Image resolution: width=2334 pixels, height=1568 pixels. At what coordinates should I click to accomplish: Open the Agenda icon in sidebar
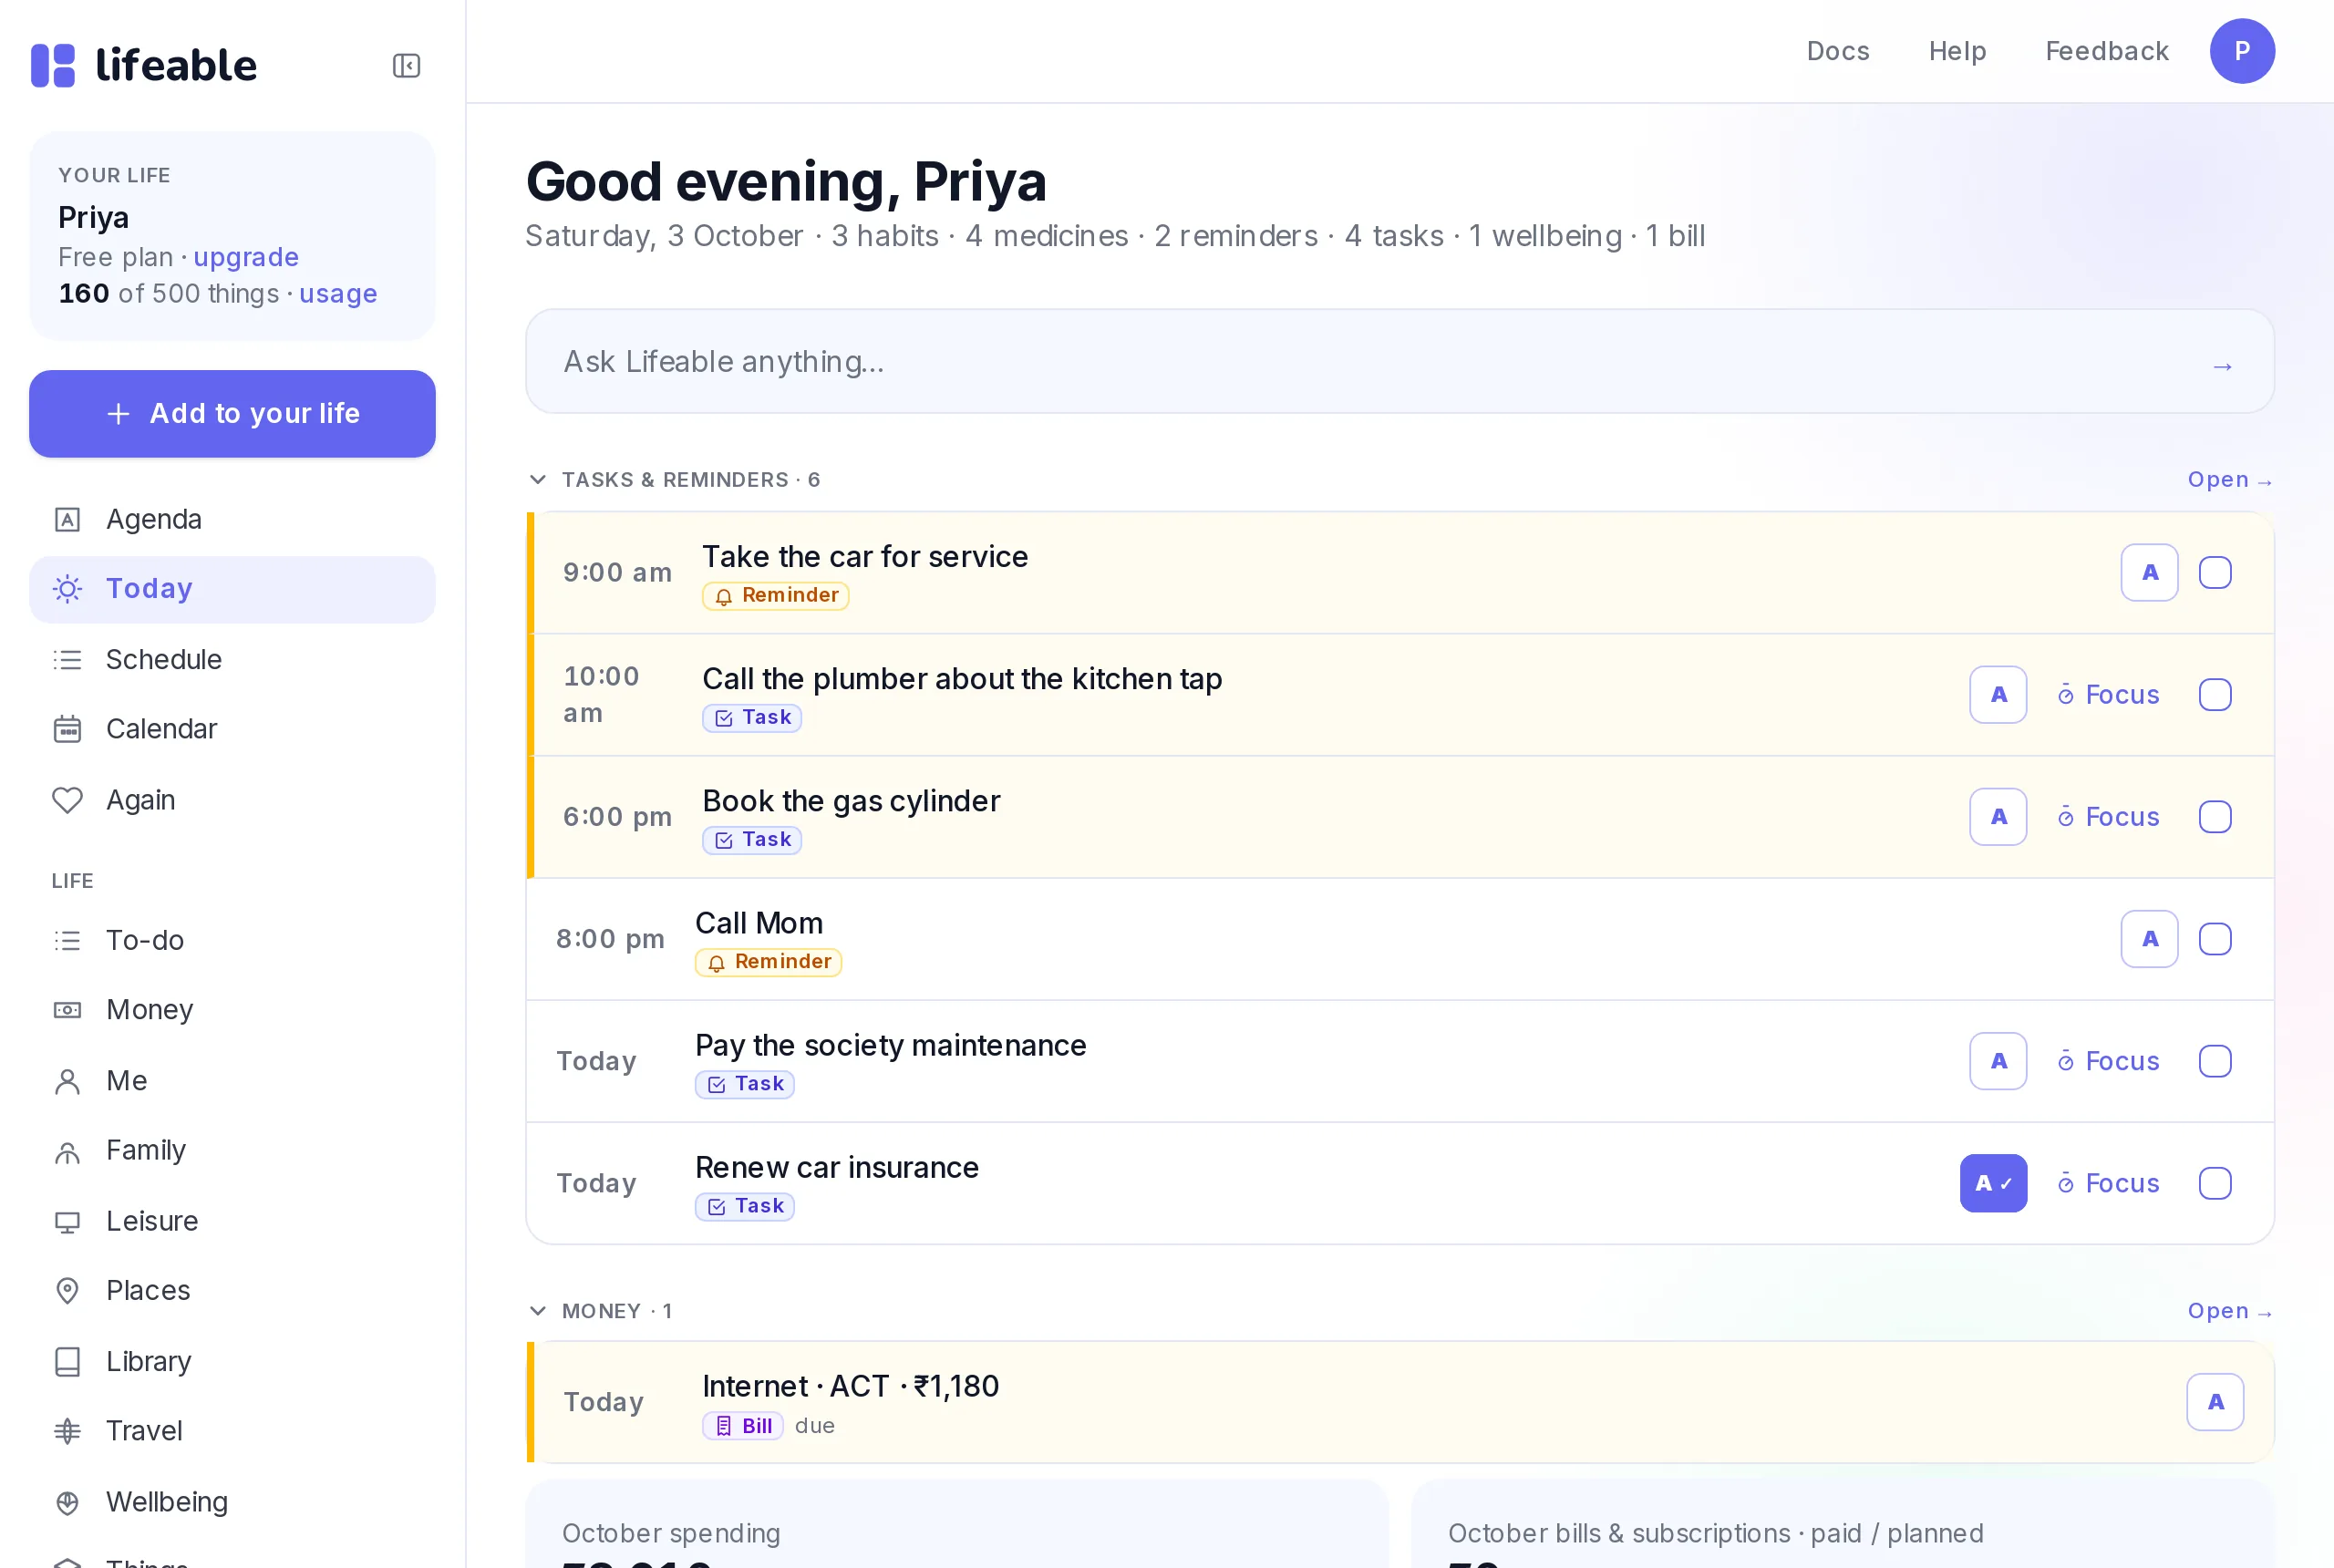click(x=67, y=519)
